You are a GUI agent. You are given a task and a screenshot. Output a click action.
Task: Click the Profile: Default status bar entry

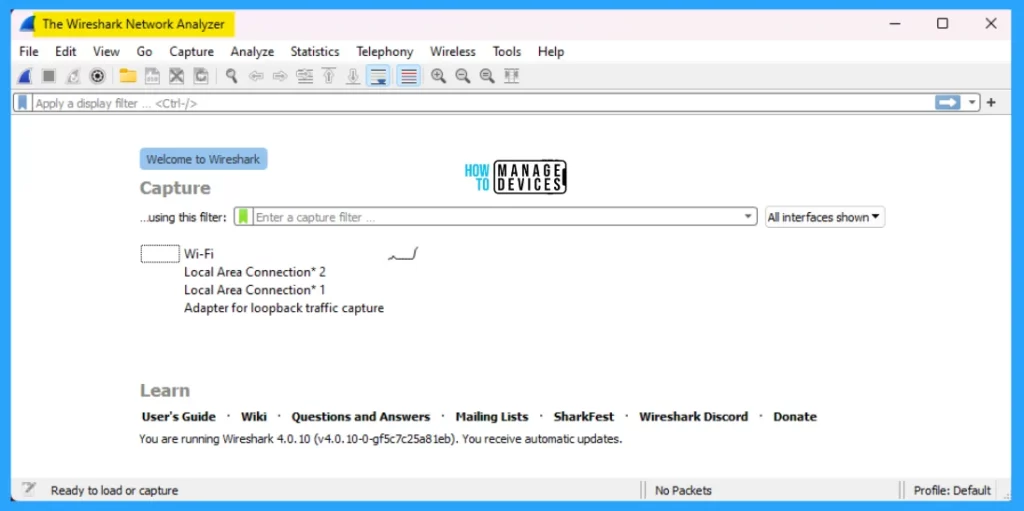coord(952,490)
